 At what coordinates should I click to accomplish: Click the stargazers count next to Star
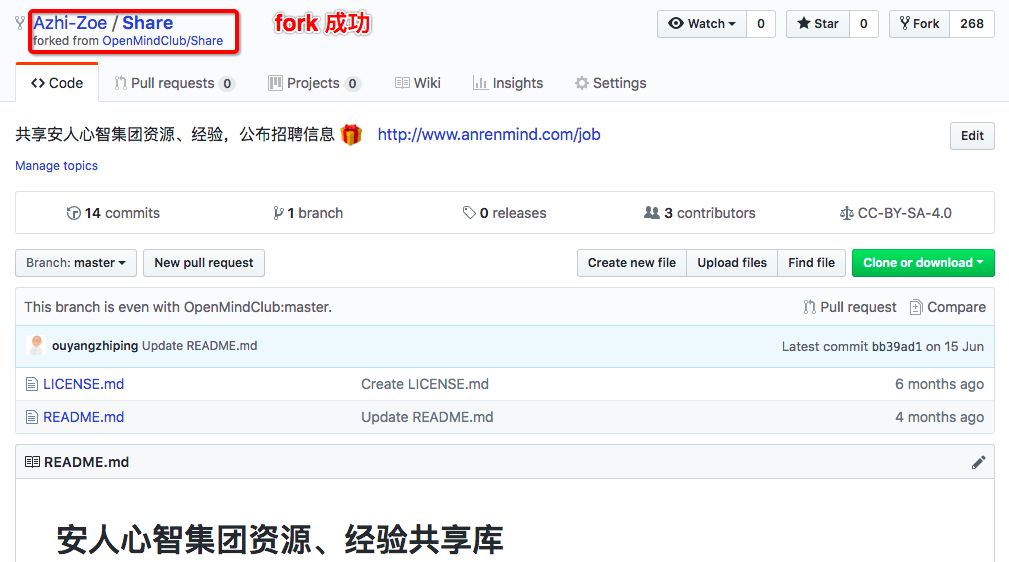point(864,24)
